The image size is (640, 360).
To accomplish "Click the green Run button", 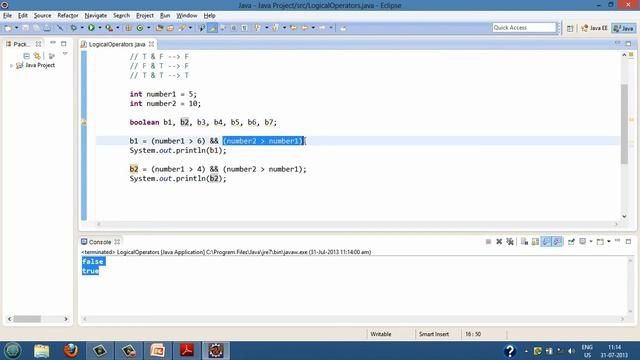I will tap(91, 28).
